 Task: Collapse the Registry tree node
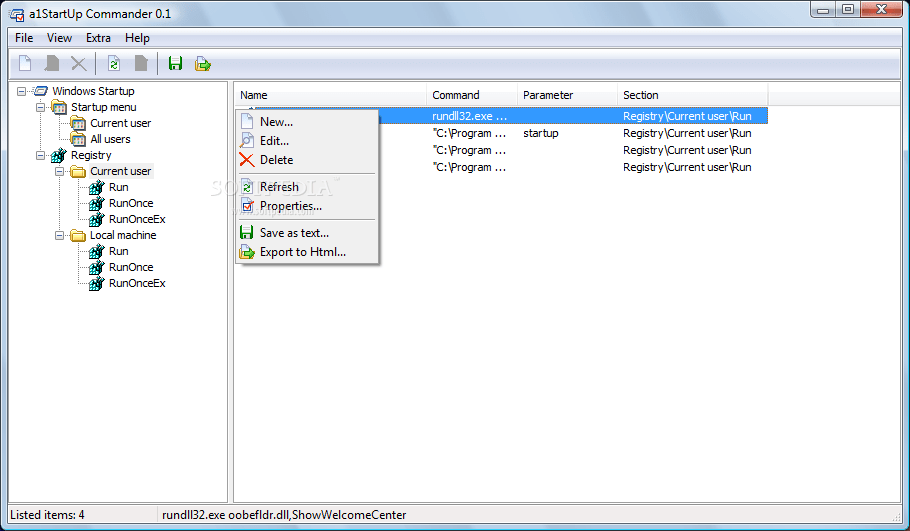point(40,156)
